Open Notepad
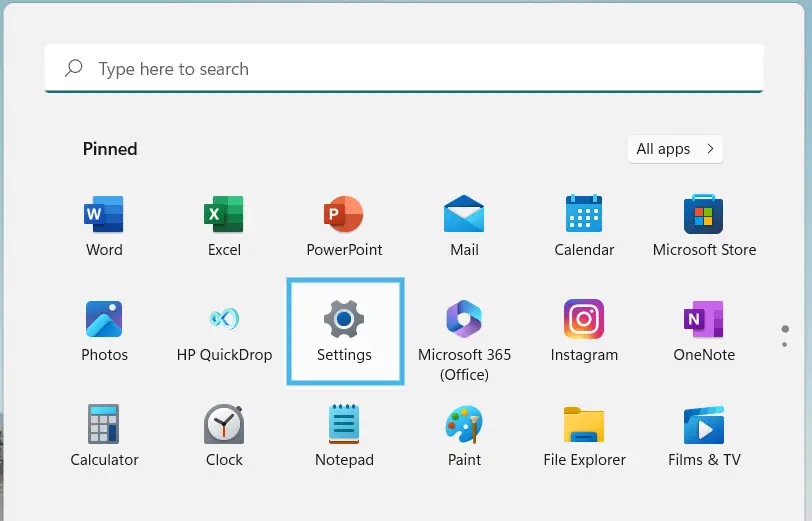 pos(344,436)
